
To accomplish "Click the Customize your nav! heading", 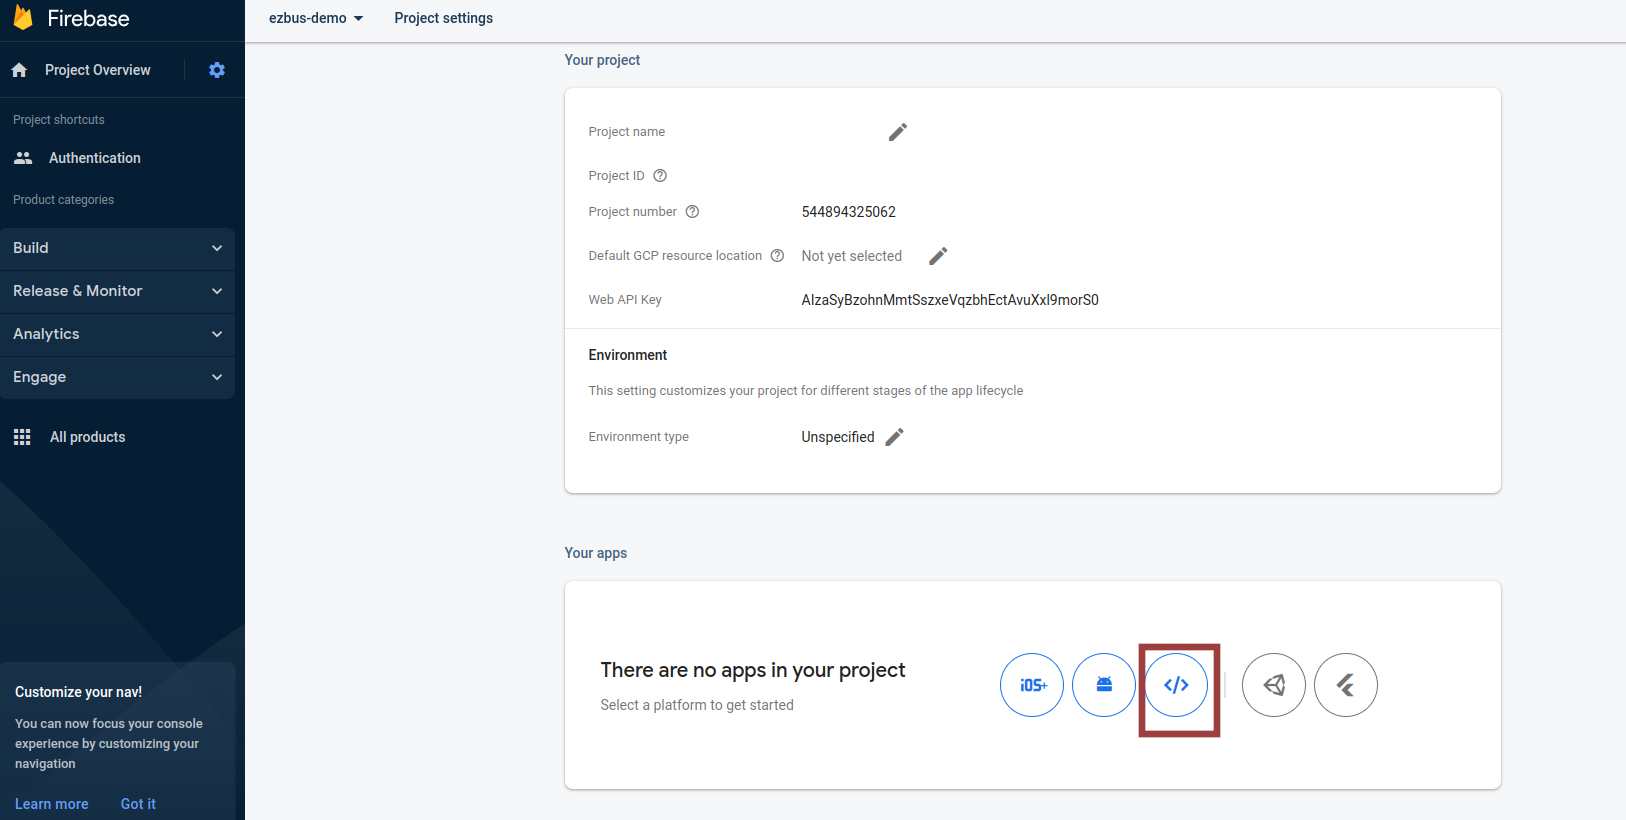I will tap(78, 692).
